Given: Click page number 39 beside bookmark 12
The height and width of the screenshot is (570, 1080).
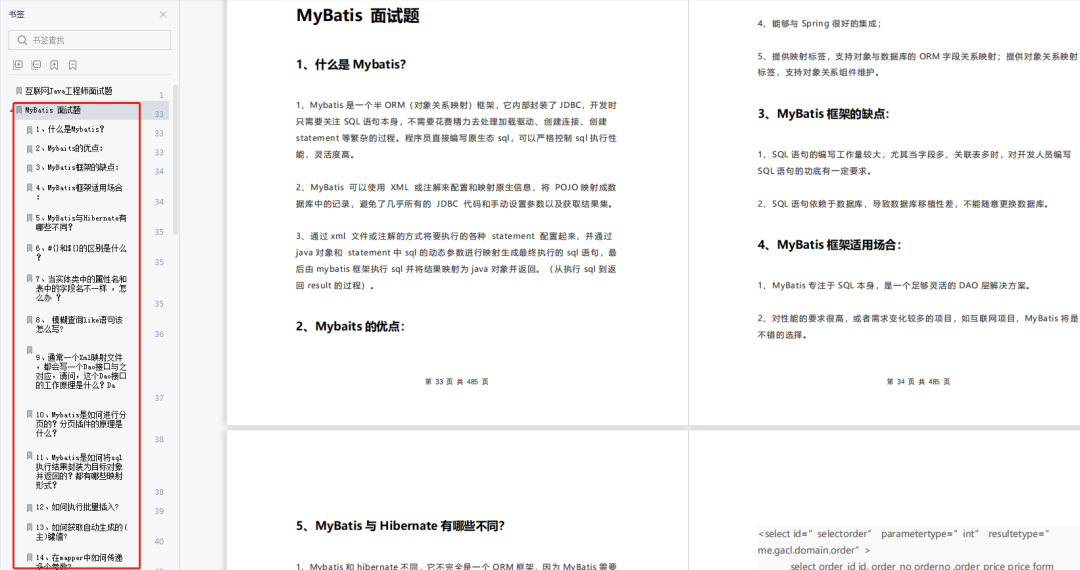Looking at the screenshot, I should point(159,511).
